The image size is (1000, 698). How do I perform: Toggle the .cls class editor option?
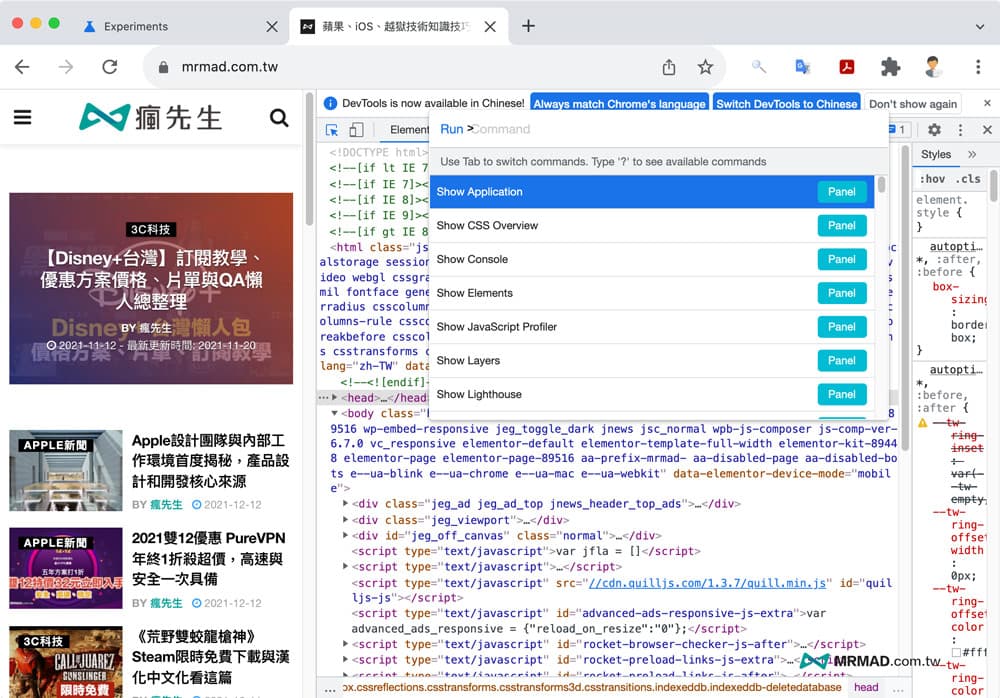968,179
